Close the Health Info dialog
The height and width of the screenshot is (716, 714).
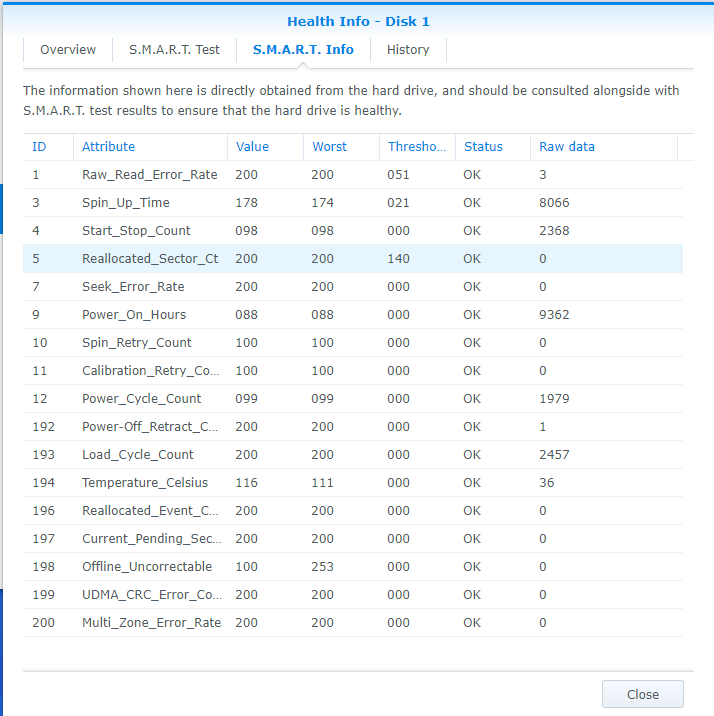tap(643, 694)
